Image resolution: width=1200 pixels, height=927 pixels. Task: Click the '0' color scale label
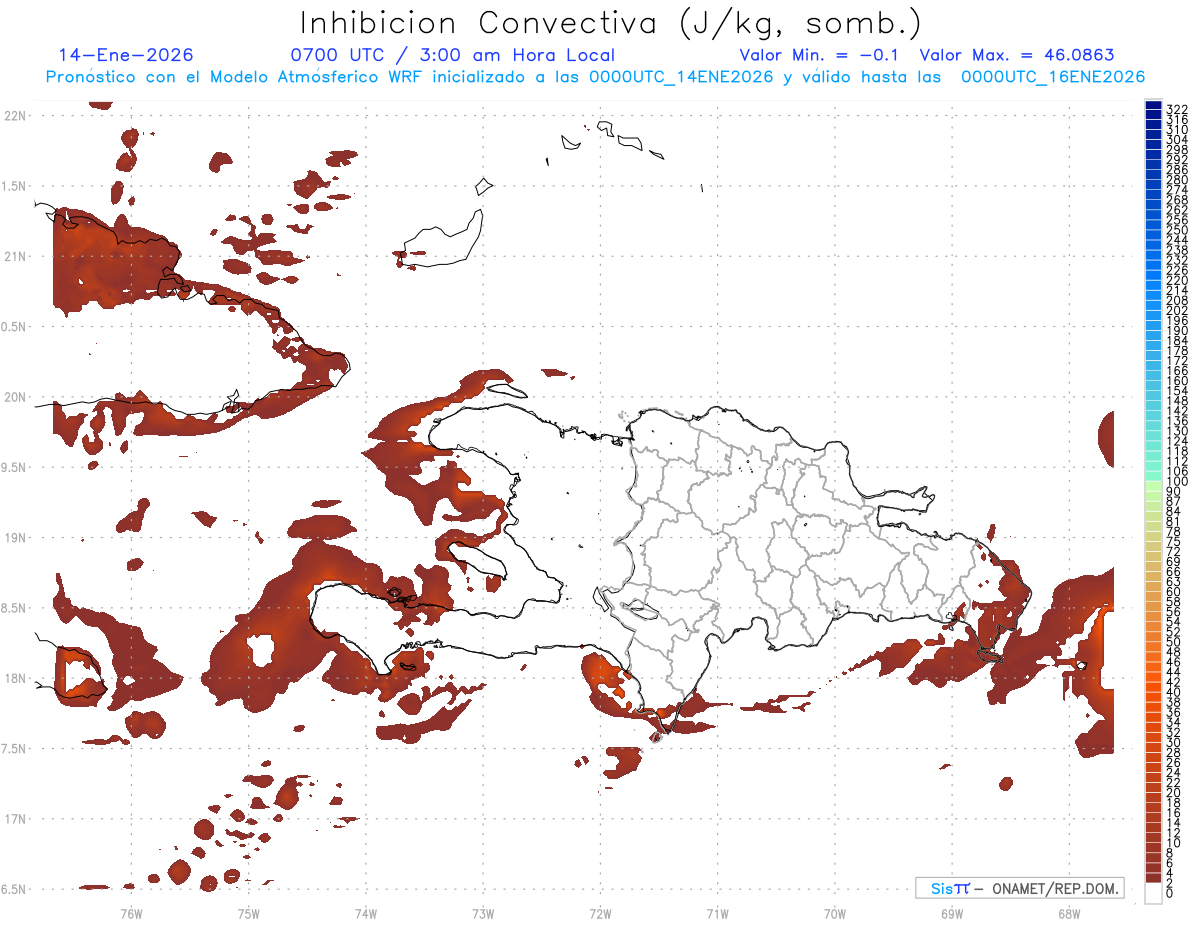1170,892
